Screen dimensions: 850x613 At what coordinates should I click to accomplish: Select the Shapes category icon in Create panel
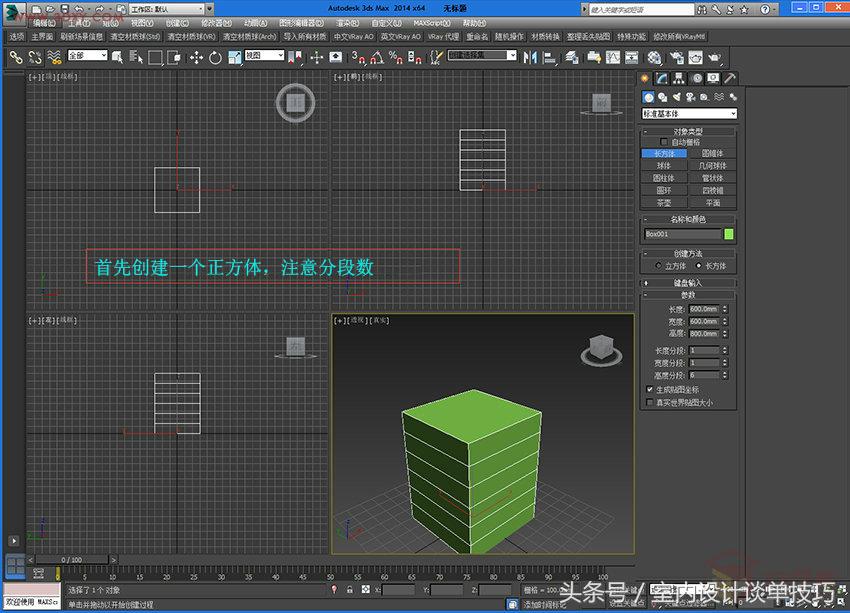click(662, 97)
